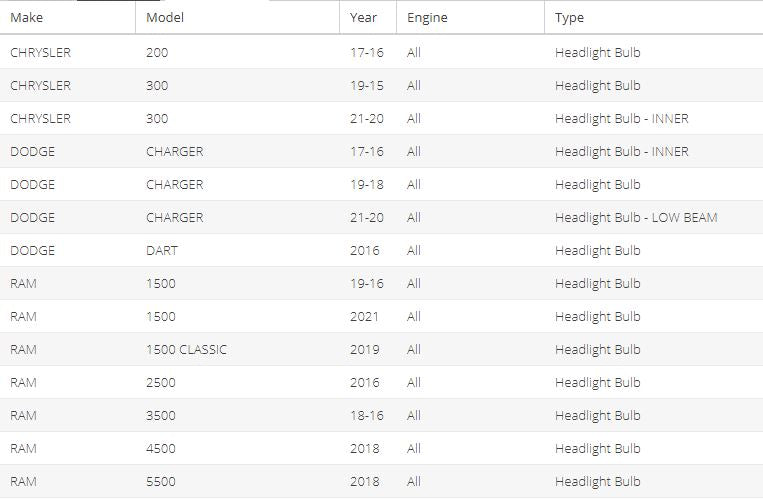Select Dodge Charger 17-16 row
Screen dimensions: 763x500
[382, 151]
